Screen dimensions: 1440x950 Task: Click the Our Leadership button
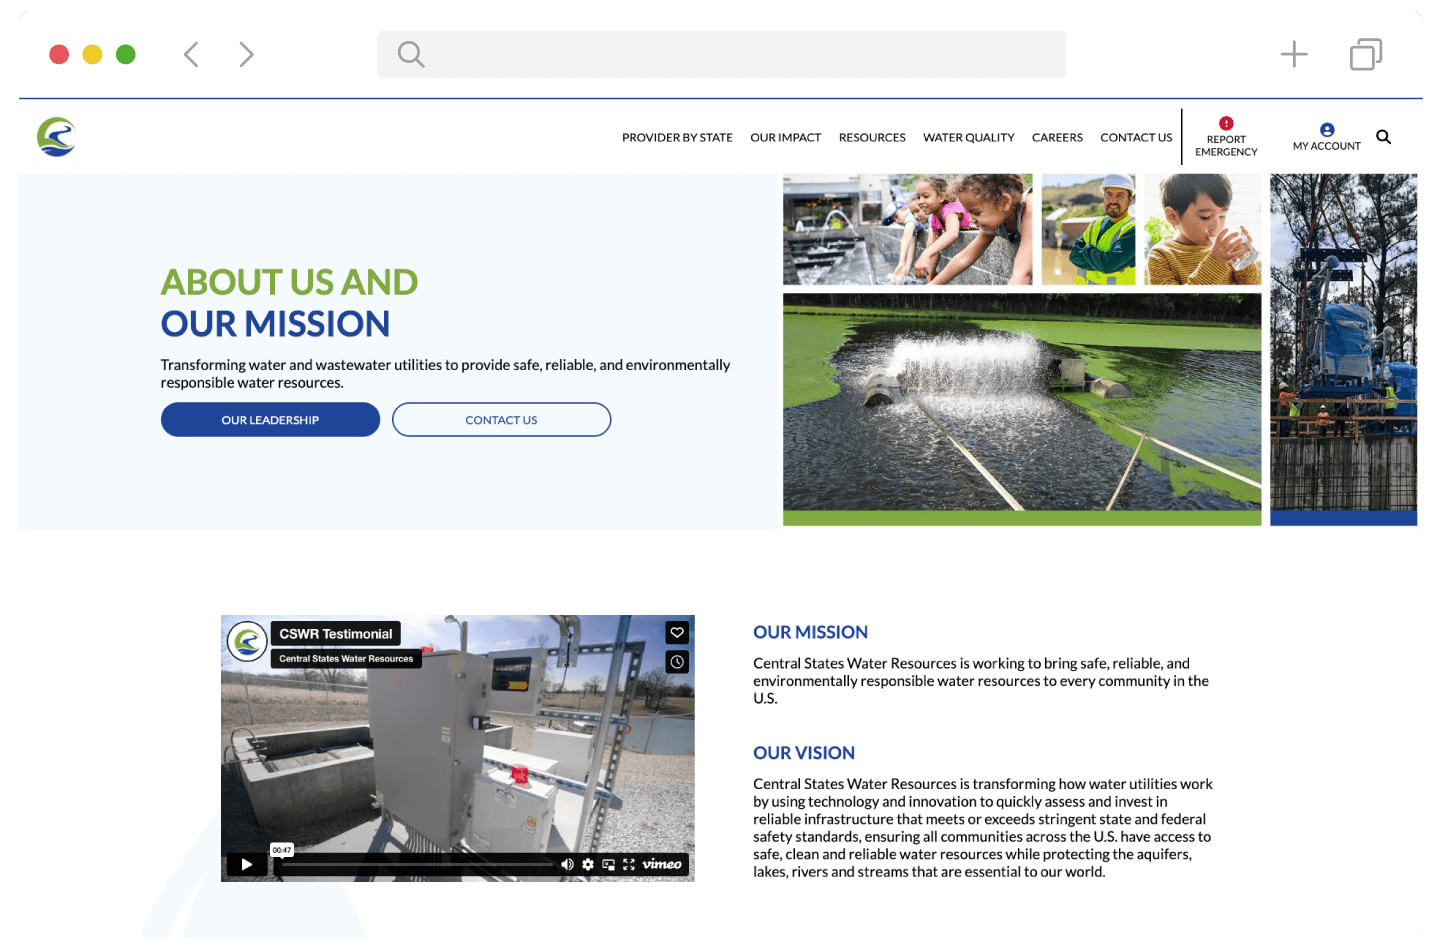270,420
